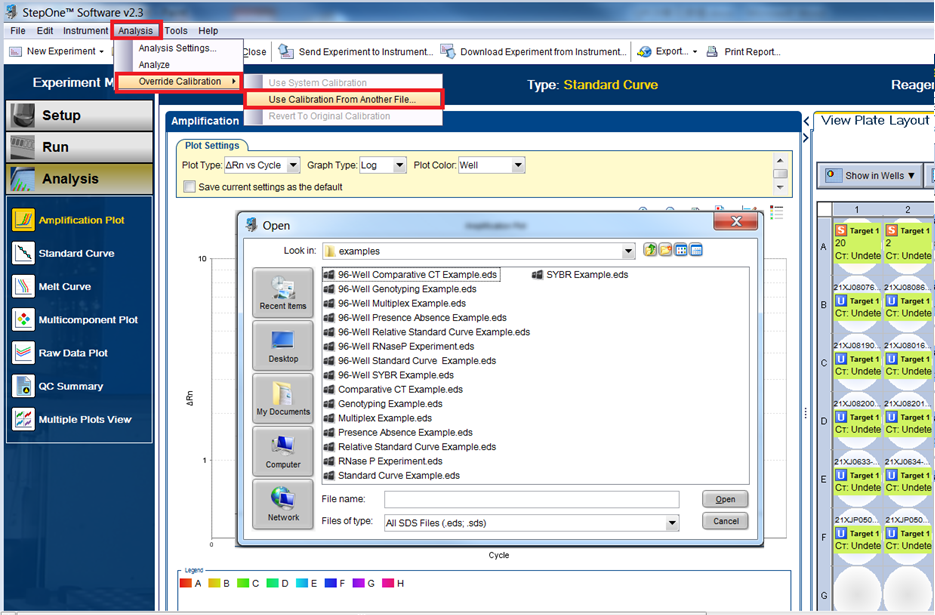This screenshot has height=615, width=935.
Task: Click the Cancel button in dialog
Action: pos(725,521)
